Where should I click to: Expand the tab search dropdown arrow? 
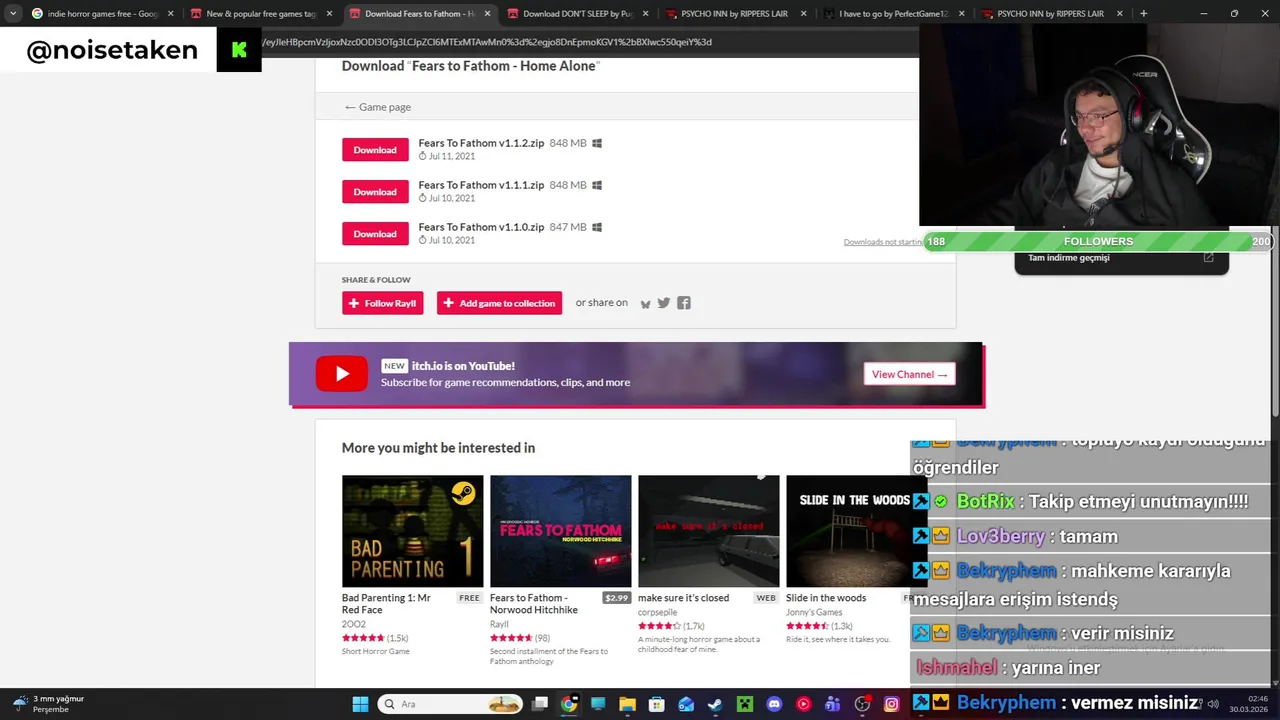pos(12,14)
